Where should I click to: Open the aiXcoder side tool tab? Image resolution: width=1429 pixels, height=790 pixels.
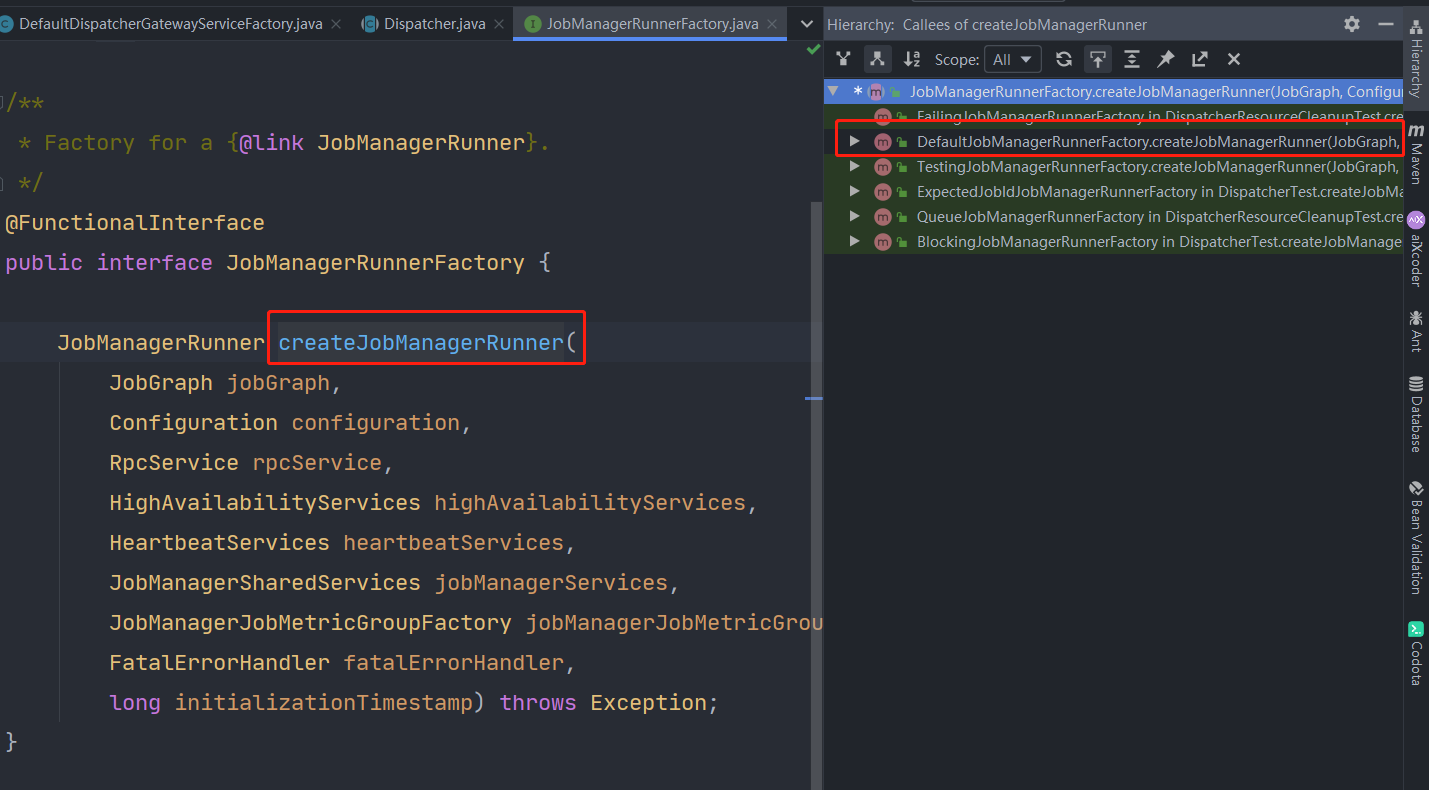pyautogui.click(x=1416, y=249)
